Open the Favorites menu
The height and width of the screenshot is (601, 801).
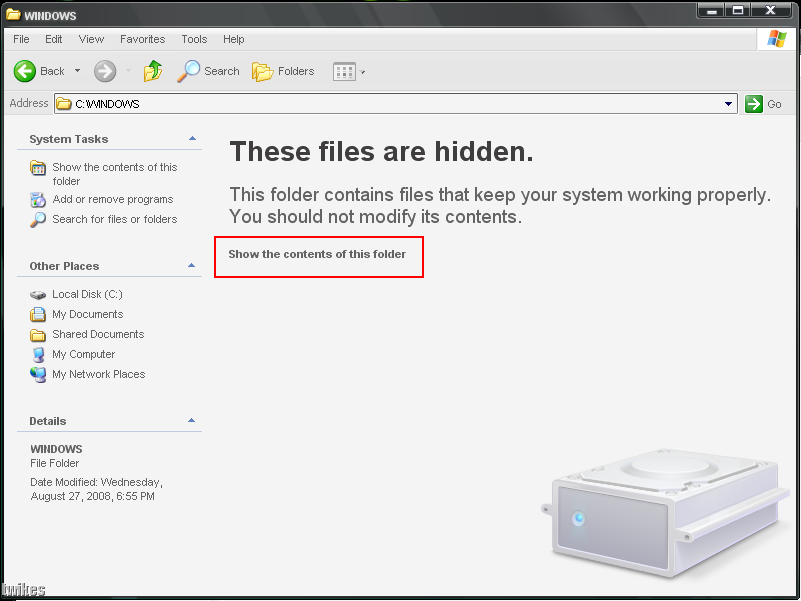coord(143,39)
